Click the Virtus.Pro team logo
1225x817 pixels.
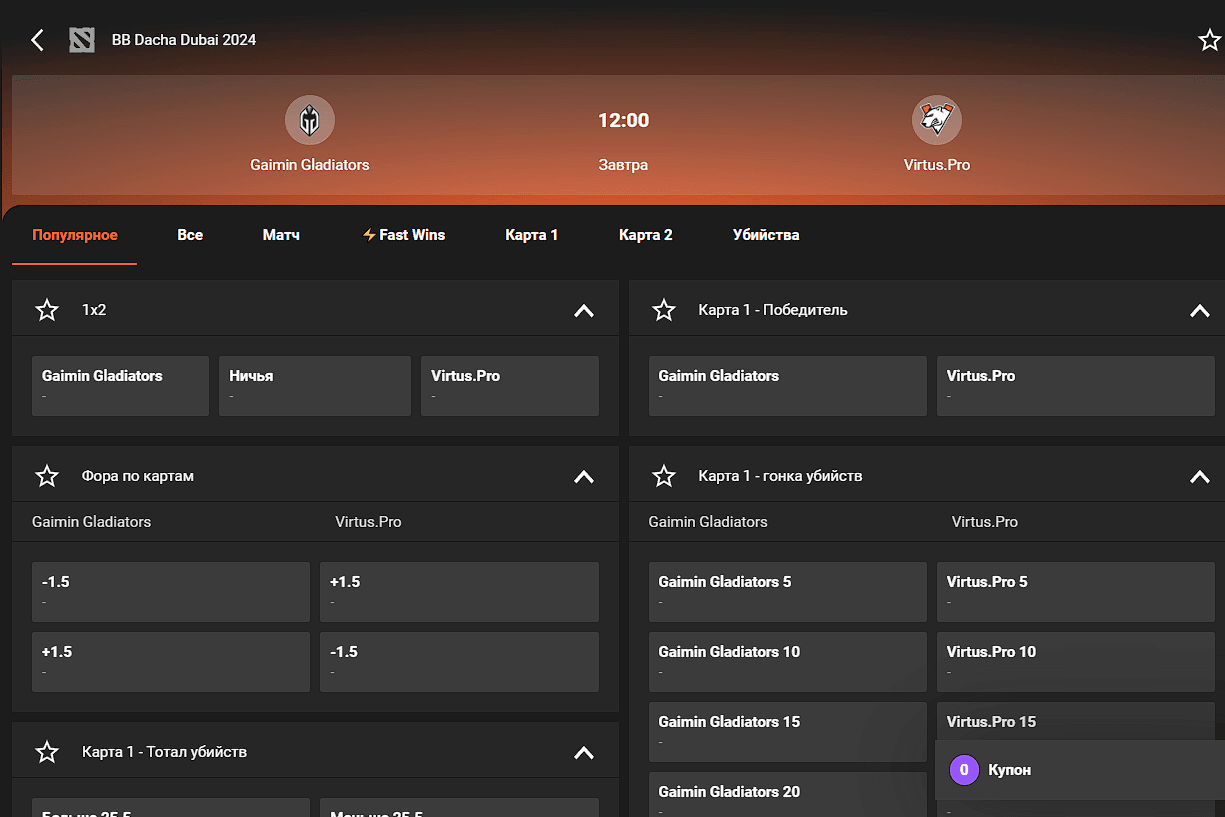(x=937, y=121)
